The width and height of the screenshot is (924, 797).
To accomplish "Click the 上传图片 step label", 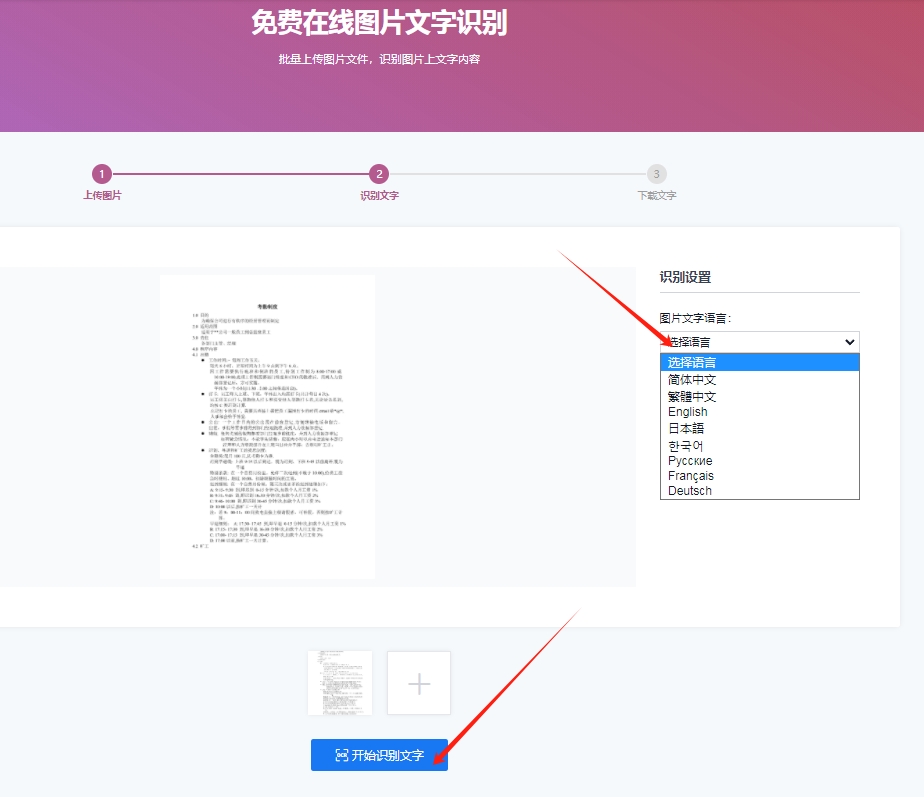I will tap(102, 195).
